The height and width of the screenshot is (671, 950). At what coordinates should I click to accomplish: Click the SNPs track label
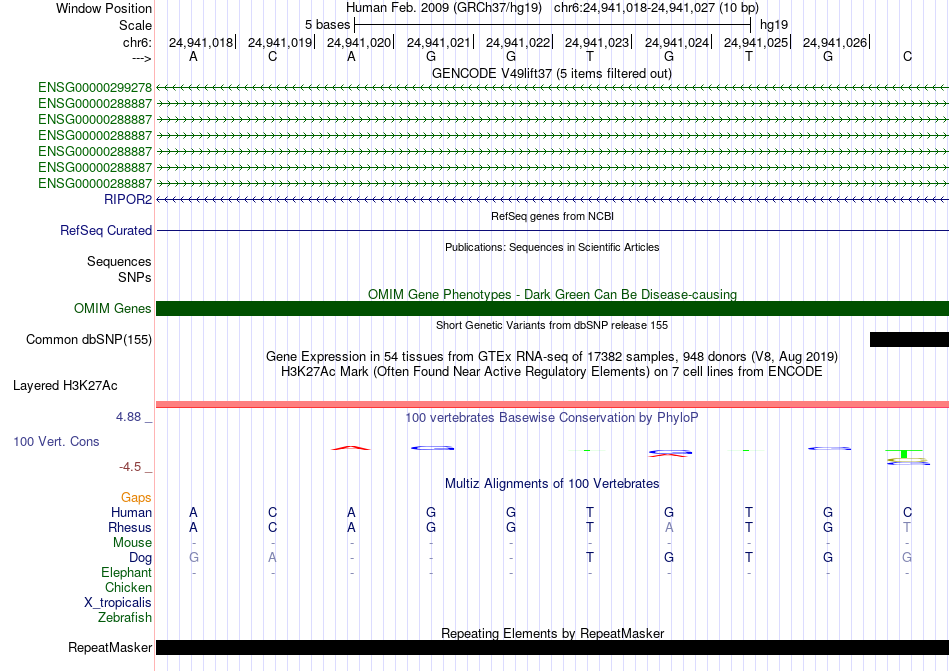(x=135, y=277)
